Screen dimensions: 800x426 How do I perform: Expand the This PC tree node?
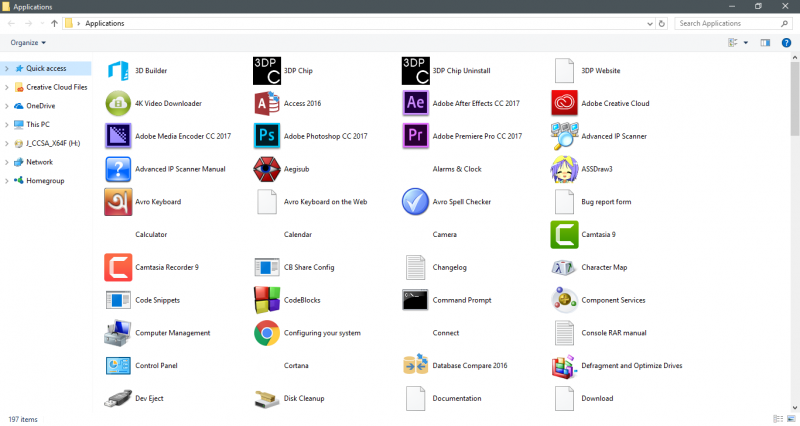point(6,124)
